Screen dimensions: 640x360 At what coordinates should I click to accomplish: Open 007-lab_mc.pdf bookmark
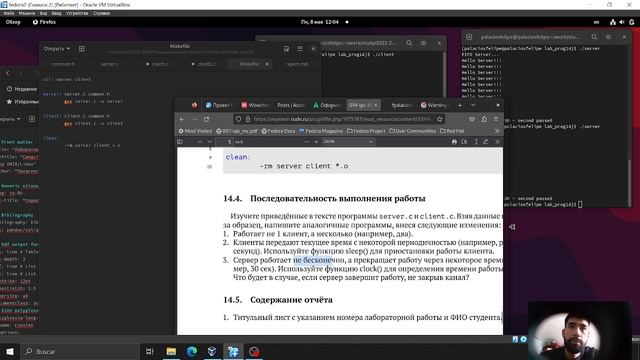click(237, 131)
